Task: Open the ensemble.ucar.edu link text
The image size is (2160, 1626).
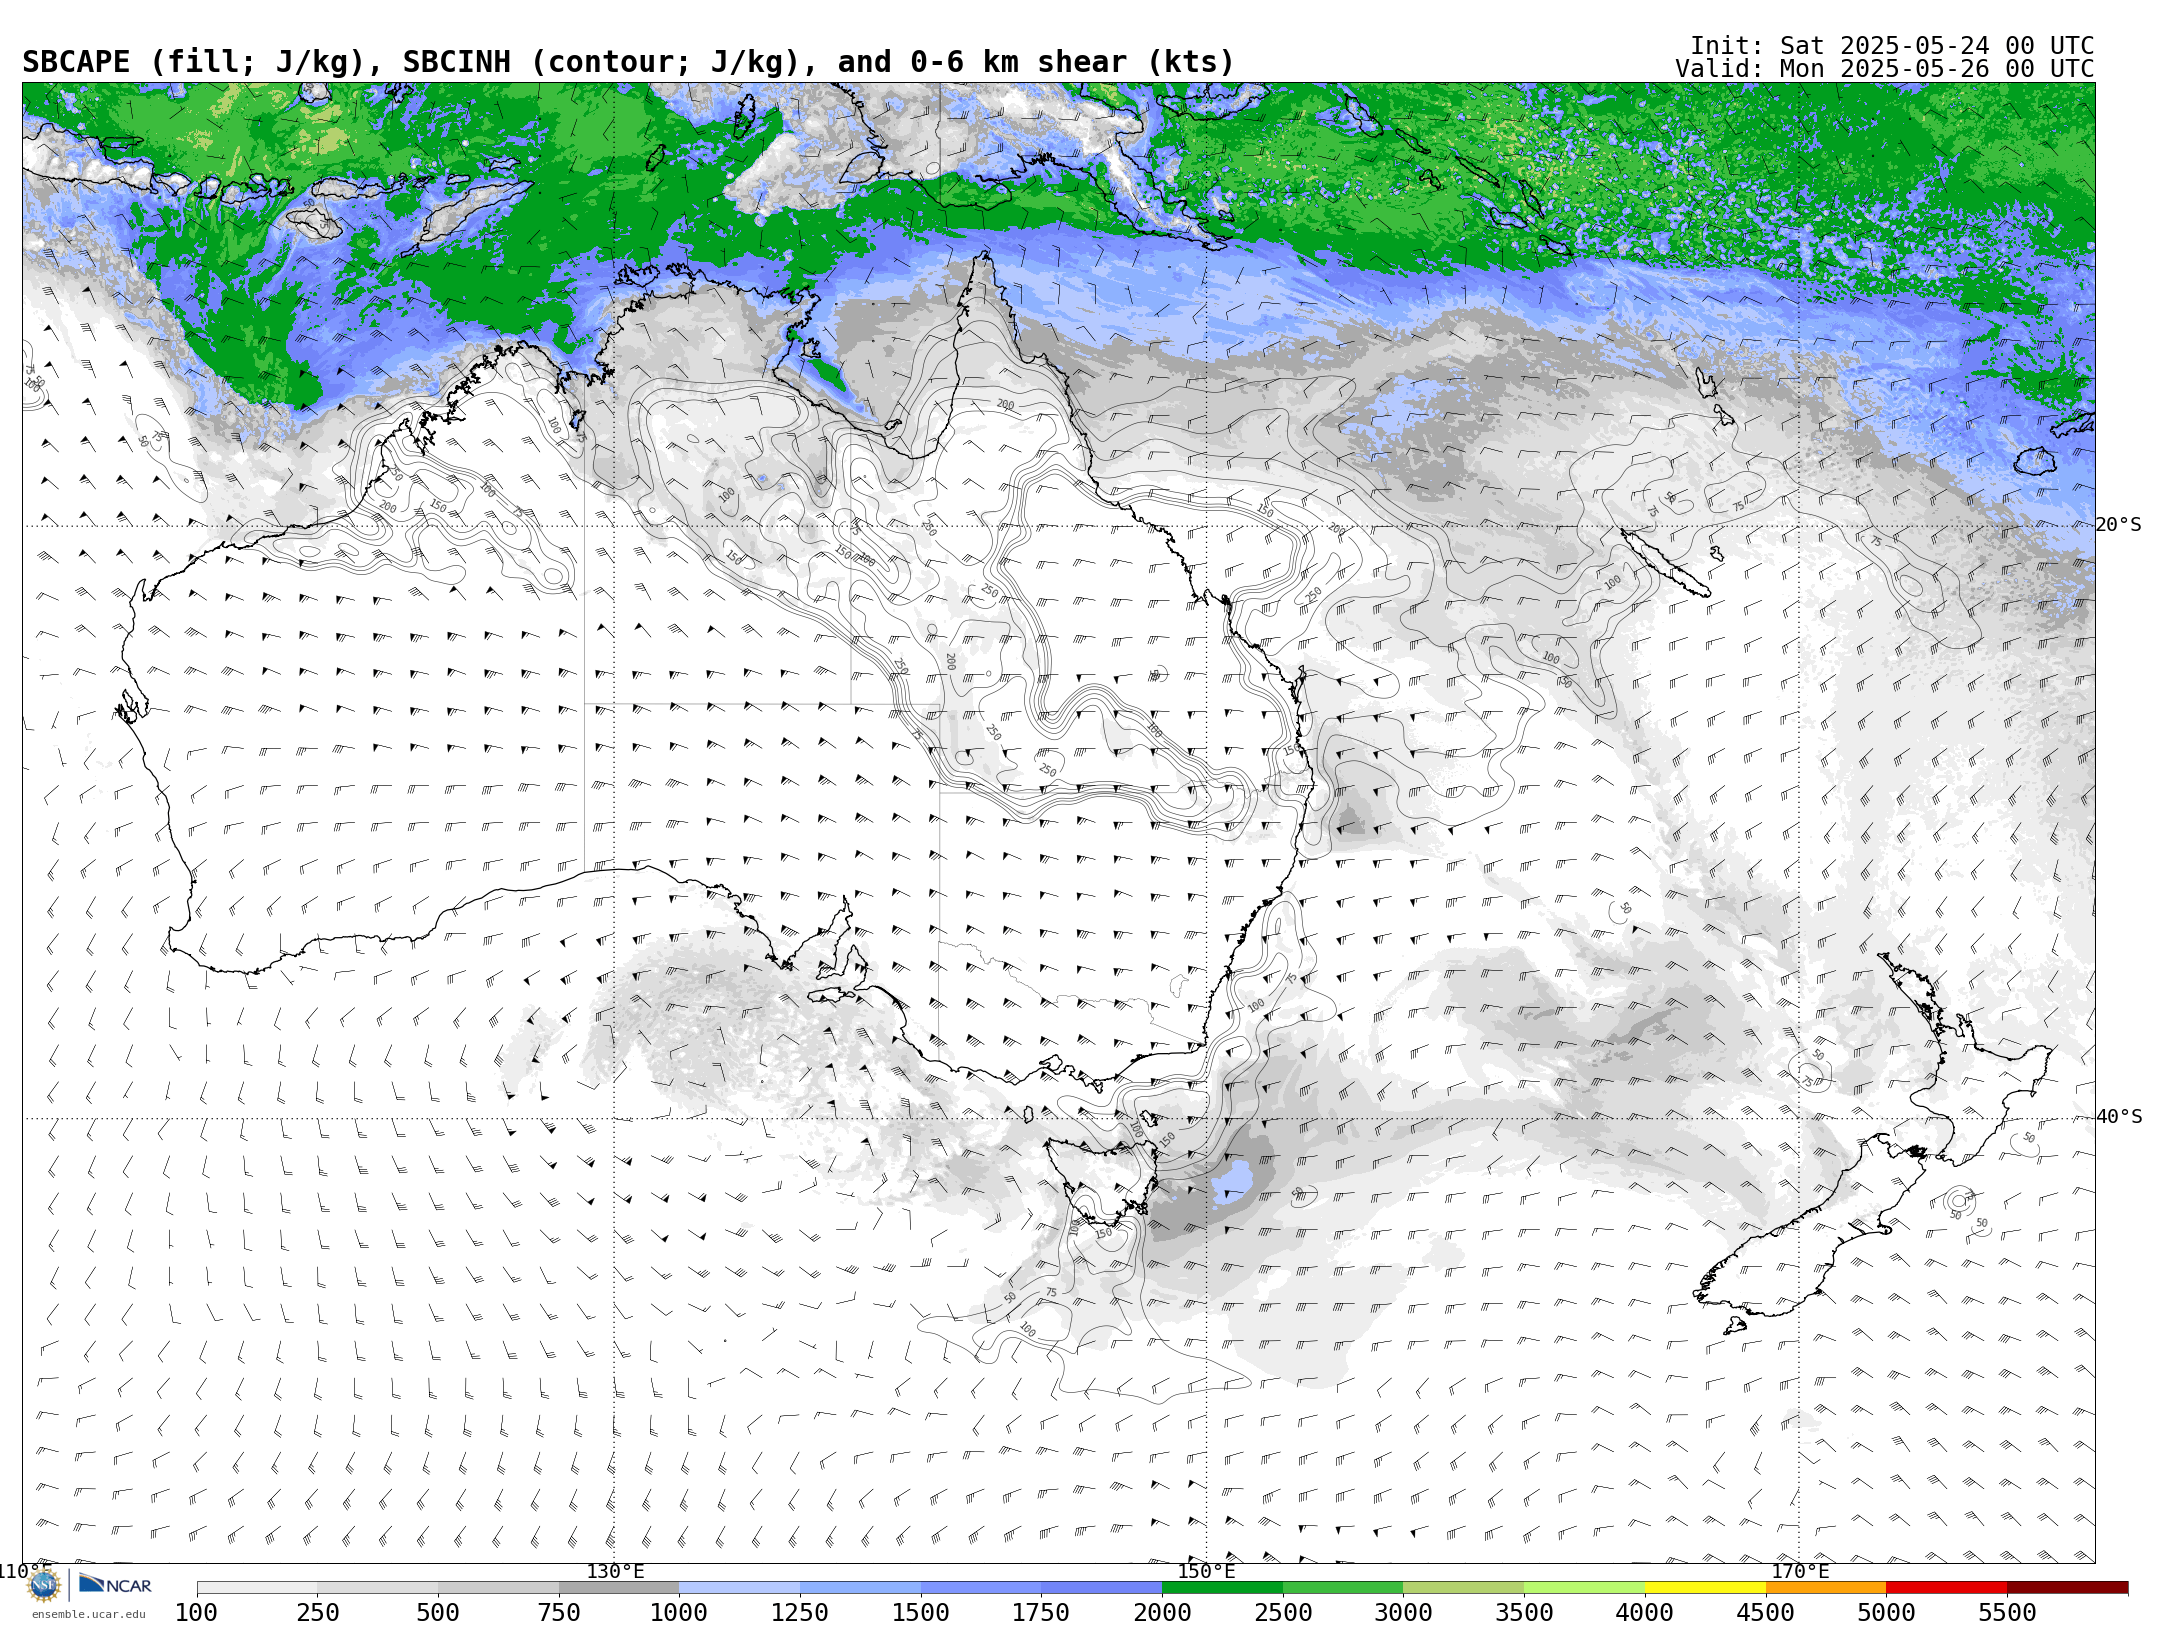Action: coord(88,1614)
